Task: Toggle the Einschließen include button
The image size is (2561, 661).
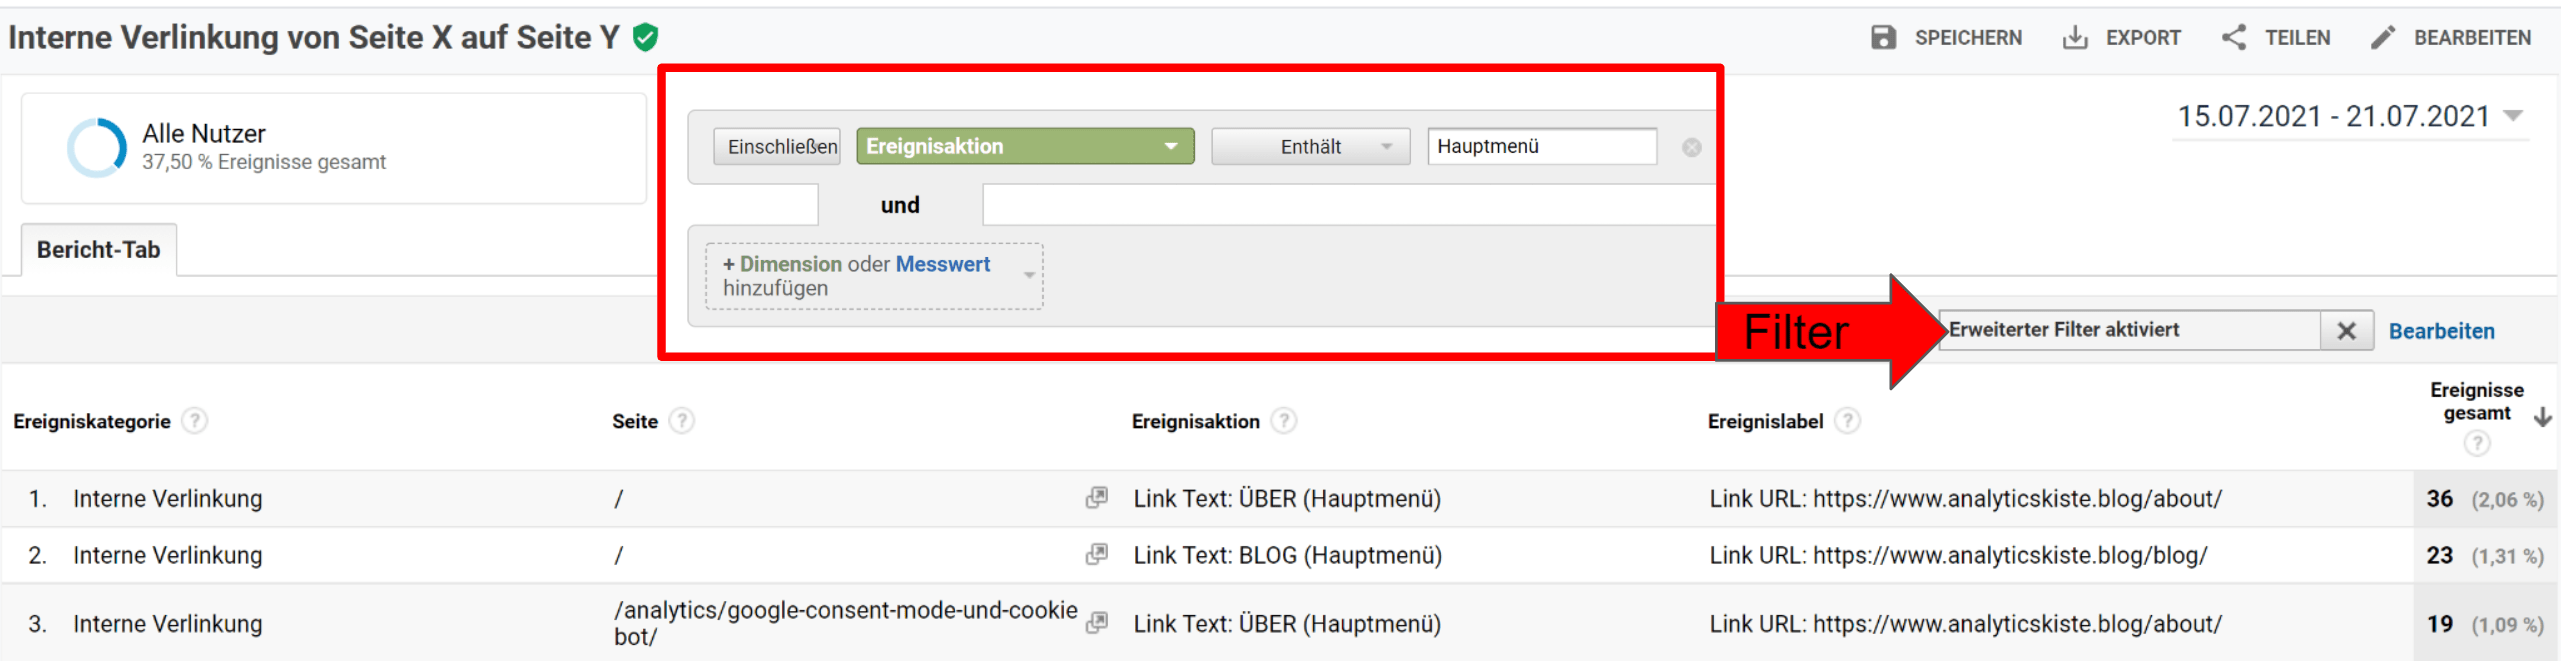Action: 777,147
